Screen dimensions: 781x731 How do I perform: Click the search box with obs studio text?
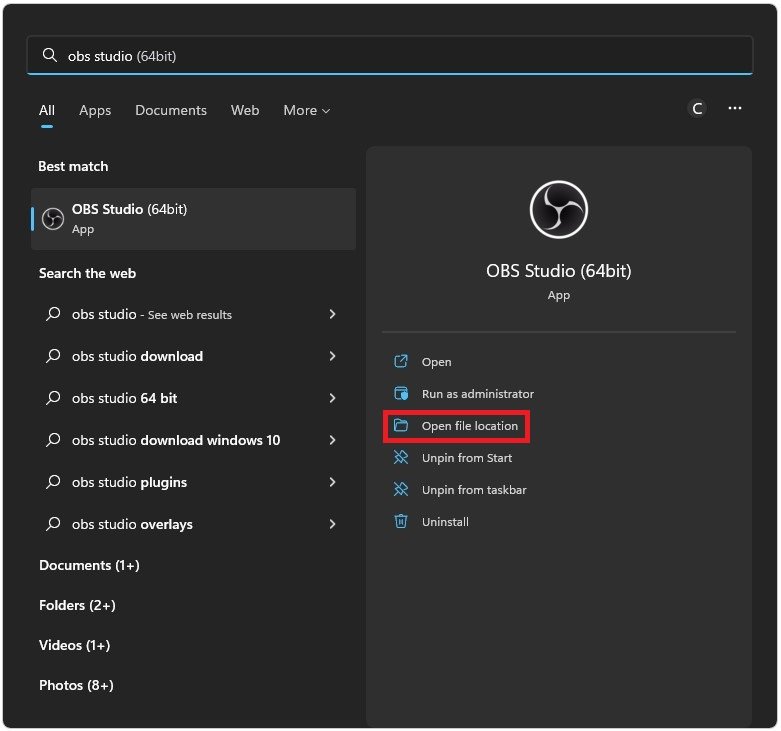390,56
